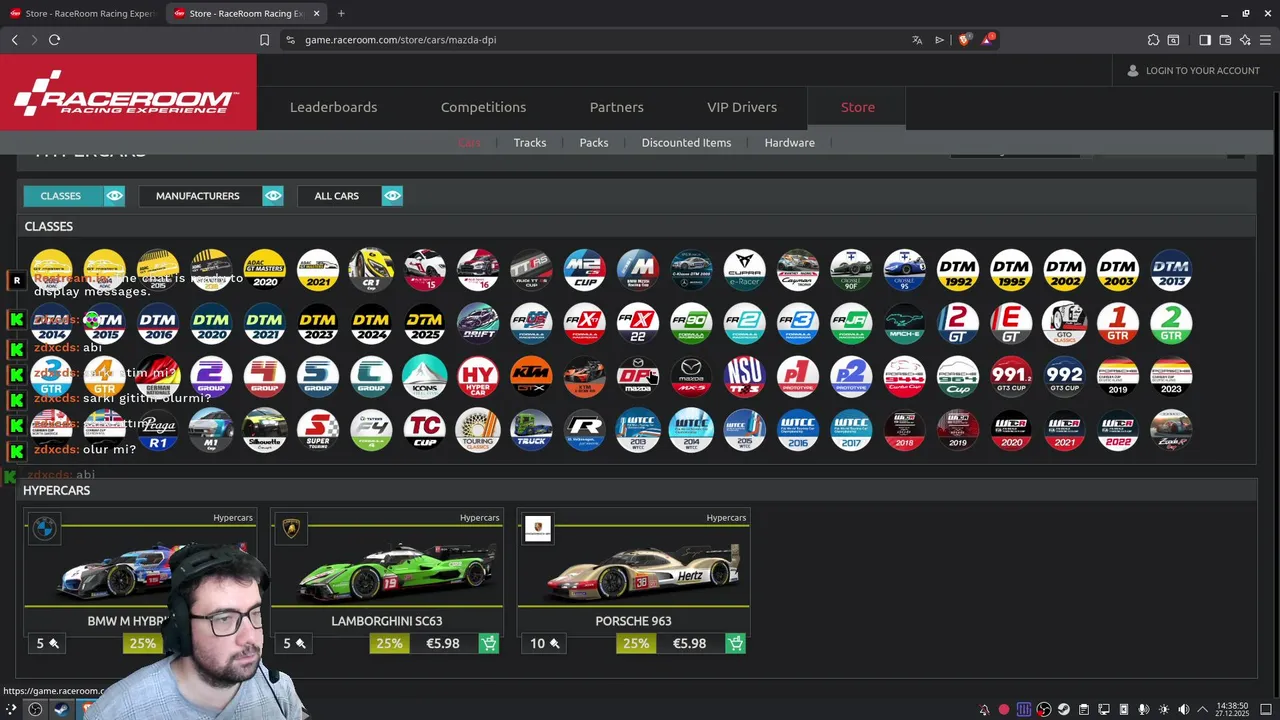Image resolution: width=1280 pixels, height=720 pixels.
Task: Toggle the All Cars section visibility eye
Action: (x=392, y=196)
